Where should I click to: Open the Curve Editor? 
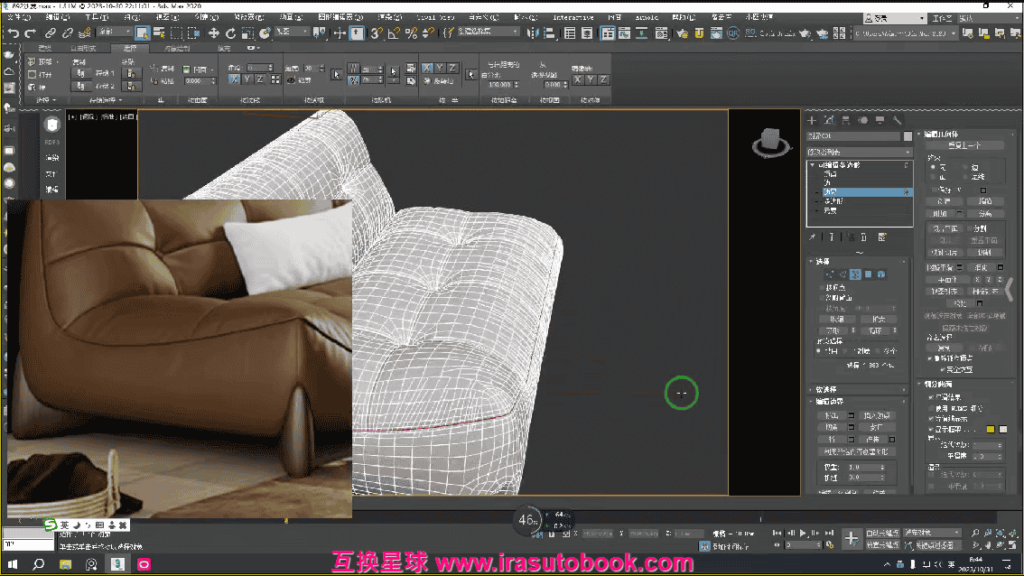625,33
